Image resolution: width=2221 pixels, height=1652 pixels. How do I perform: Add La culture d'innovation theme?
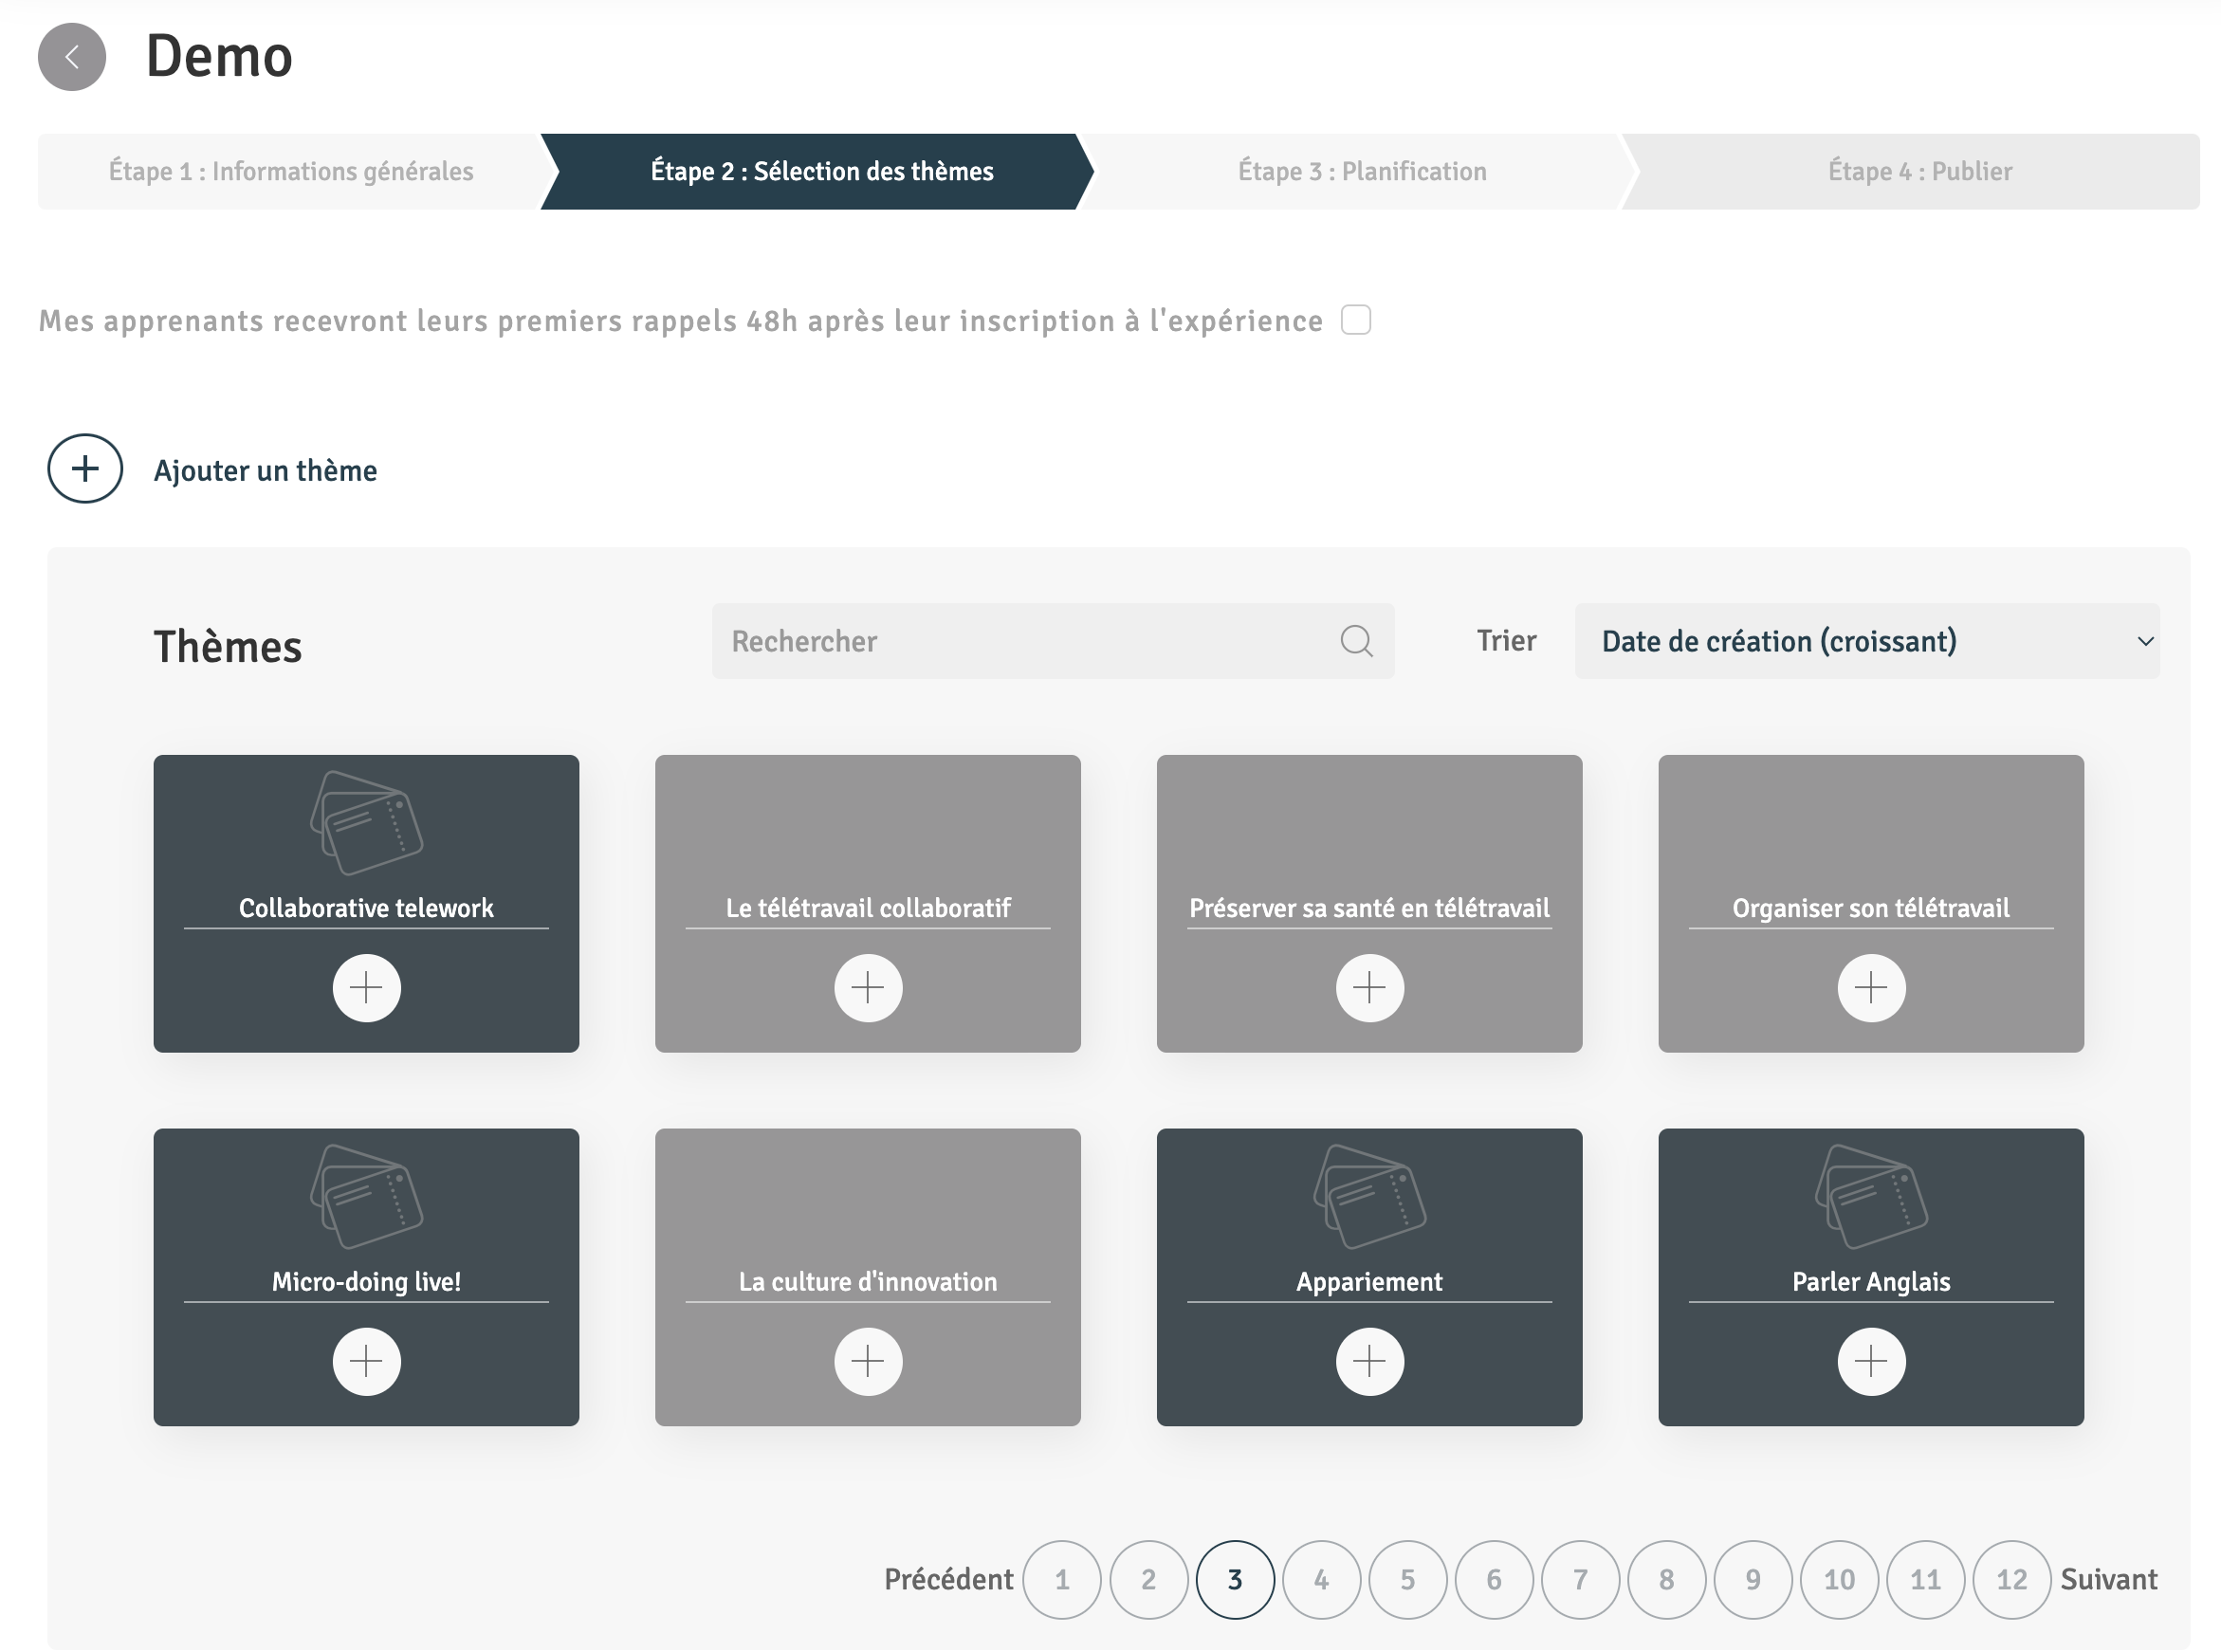pos(868,1362)
